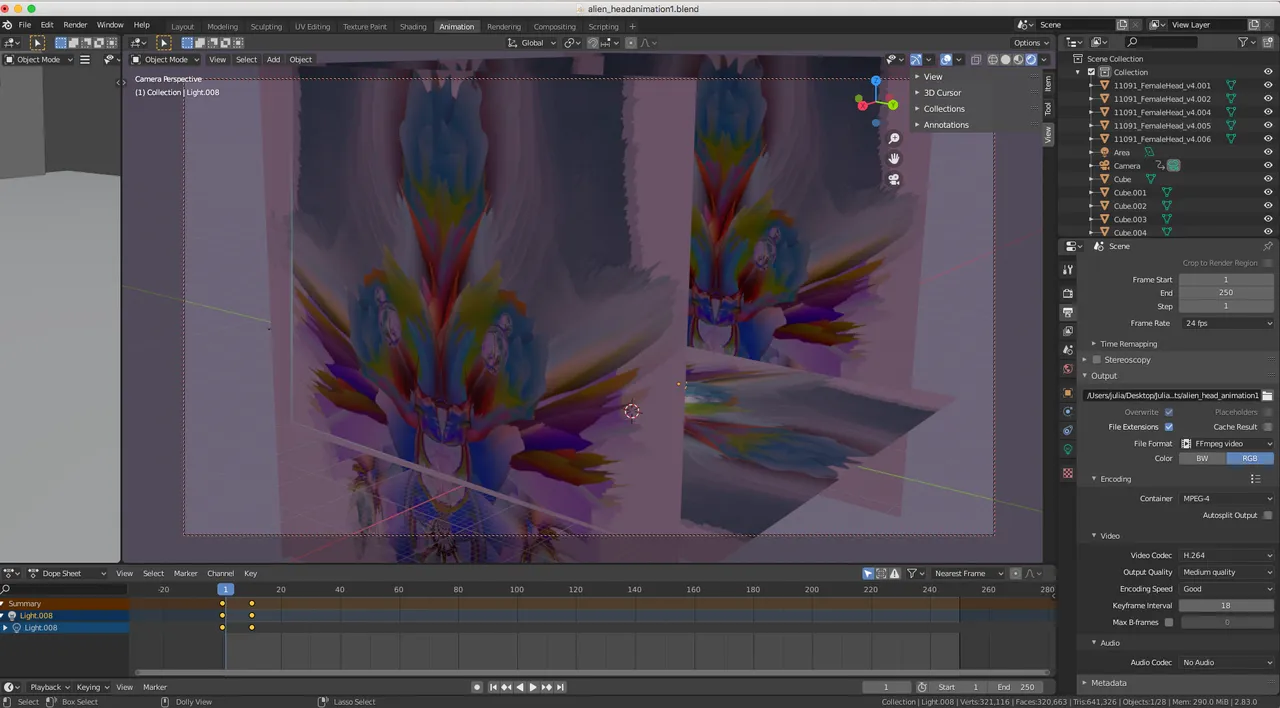This screenshot has width=1280, height=708.
Task: Enable the Stereoscopy checkbox
Action: [x=1096, y=359]
